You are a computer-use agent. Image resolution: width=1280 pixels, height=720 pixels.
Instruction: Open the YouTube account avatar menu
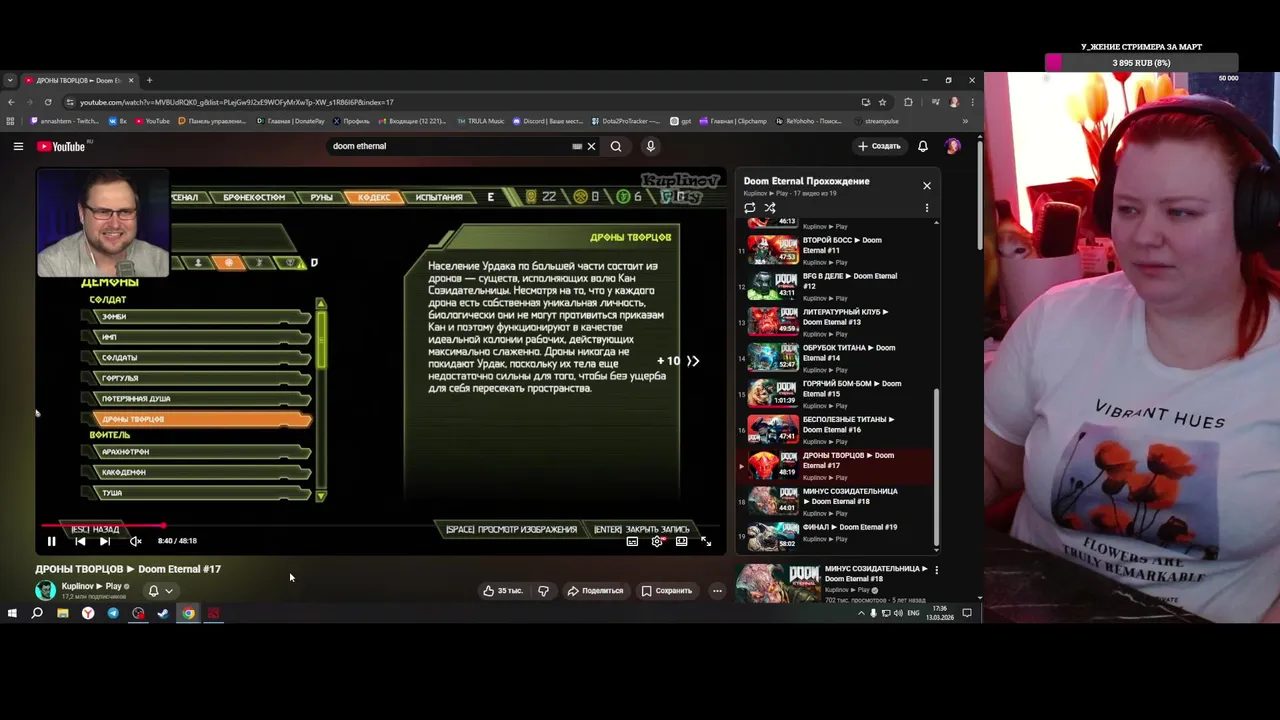[952, 146]
